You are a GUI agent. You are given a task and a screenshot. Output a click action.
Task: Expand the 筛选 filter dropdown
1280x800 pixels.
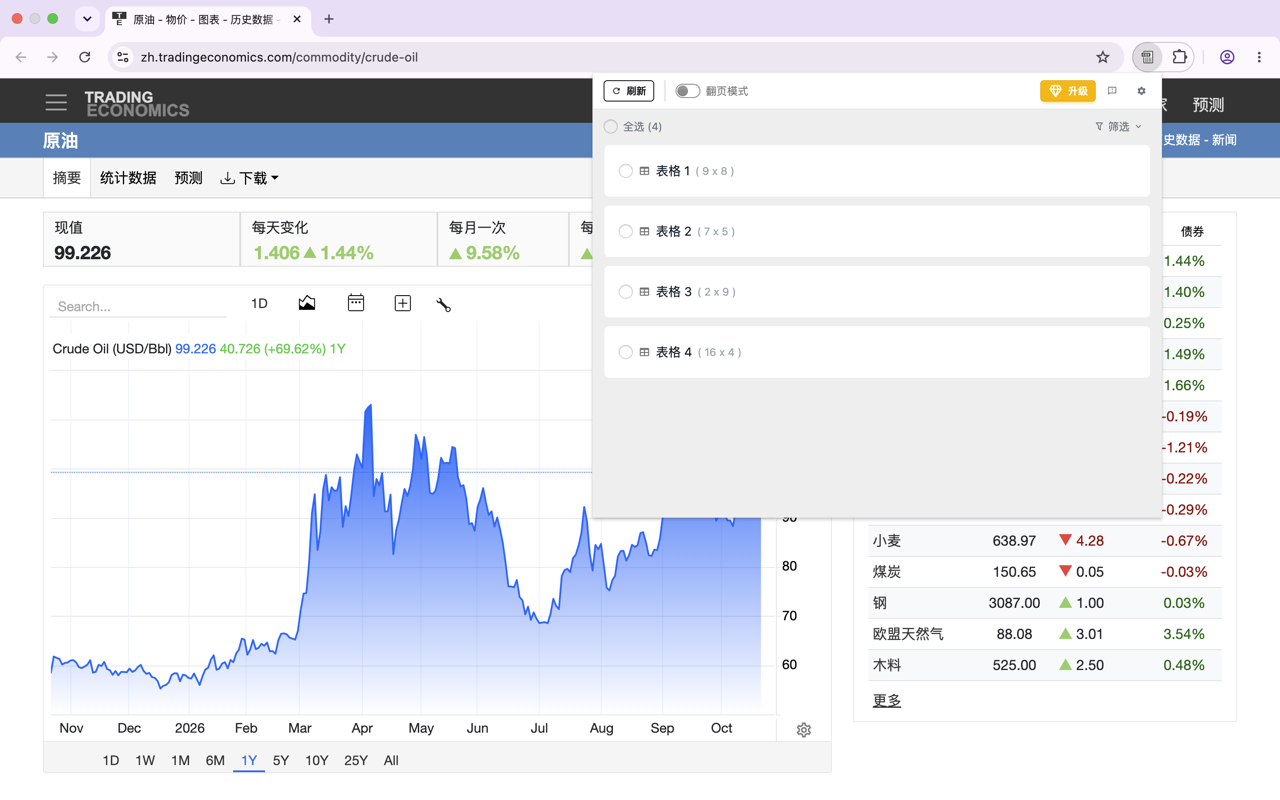[1118, 127]
